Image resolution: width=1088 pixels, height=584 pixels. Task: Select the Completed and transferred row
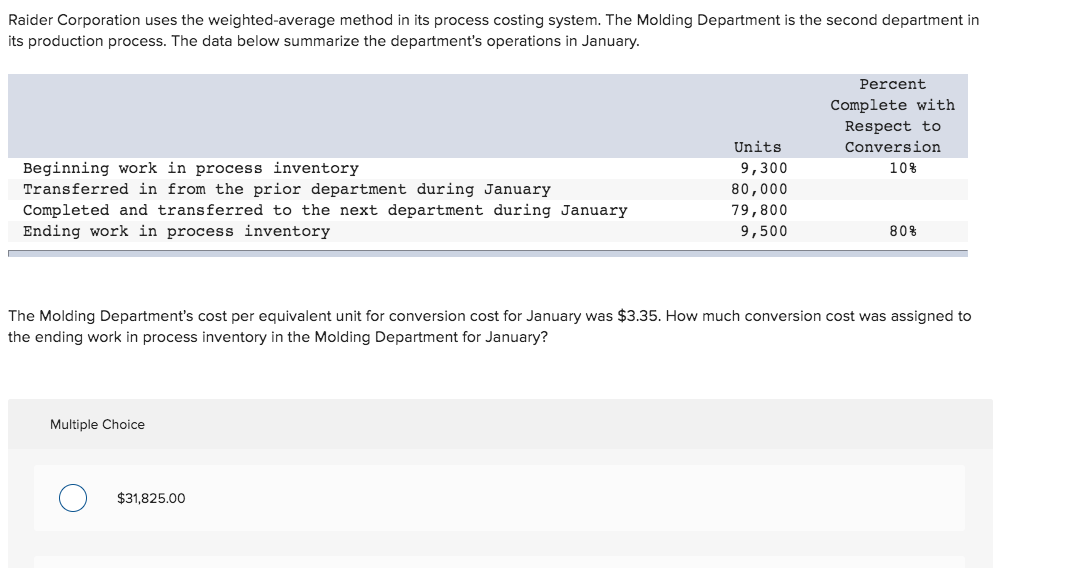[325, 209]
